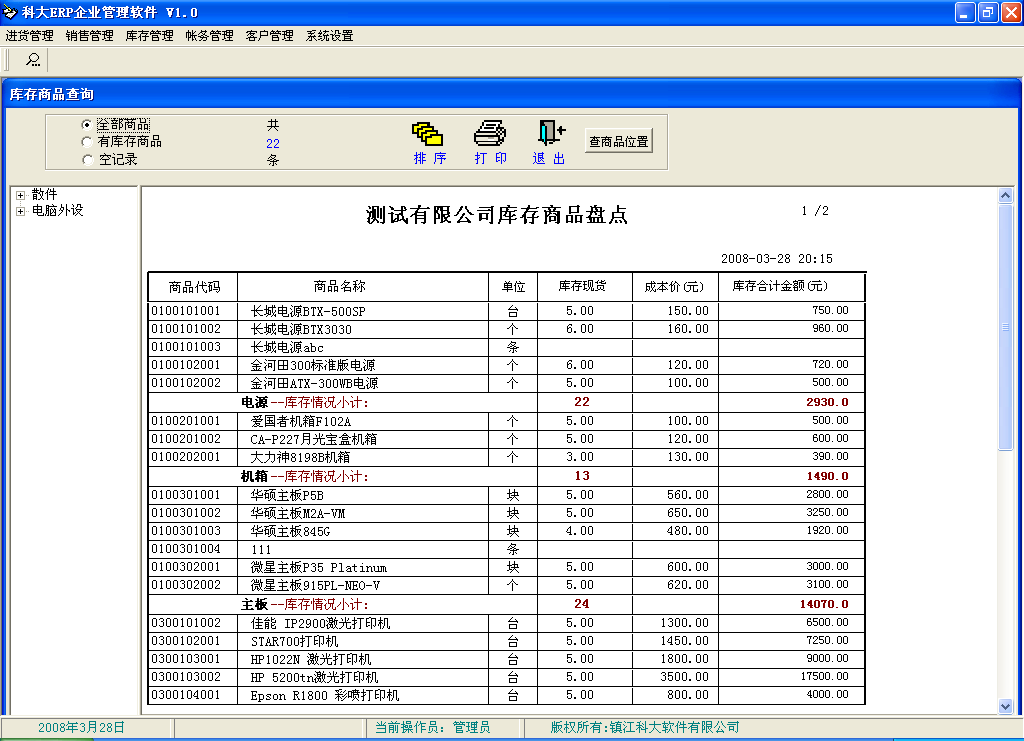This screenshot has height=741, width=1024.
Task: Open the 库存管理 menu
Action: pos(150,36)
